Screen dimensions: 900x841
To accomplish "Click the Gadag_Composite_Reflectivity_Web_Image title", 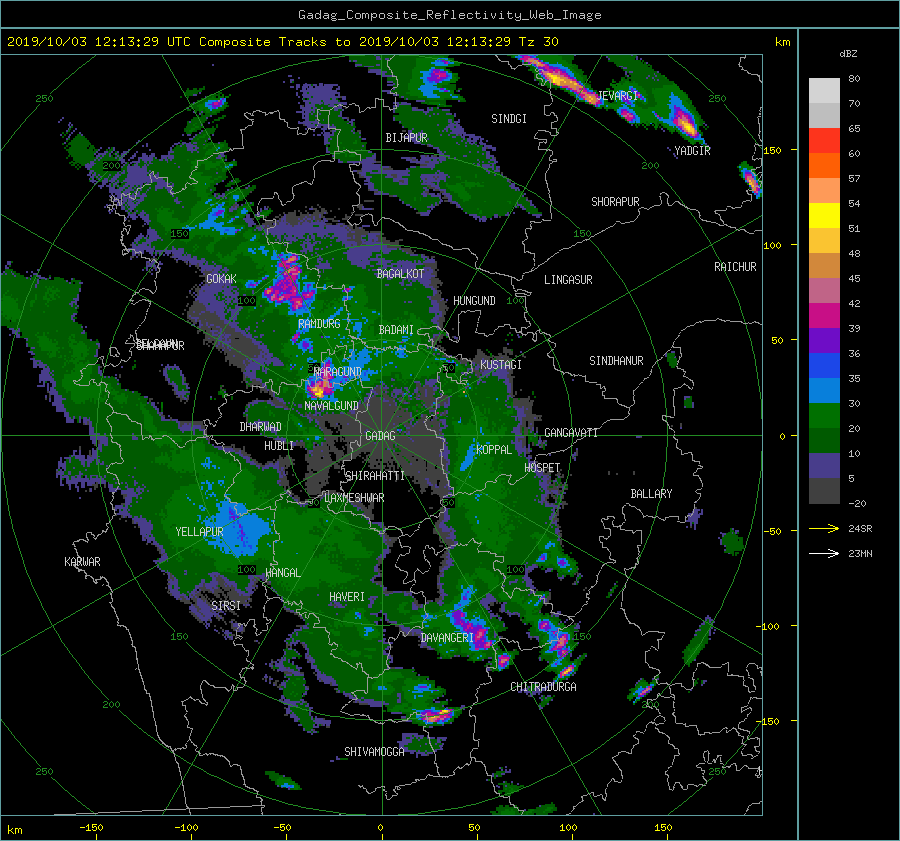I will point(449,15).
